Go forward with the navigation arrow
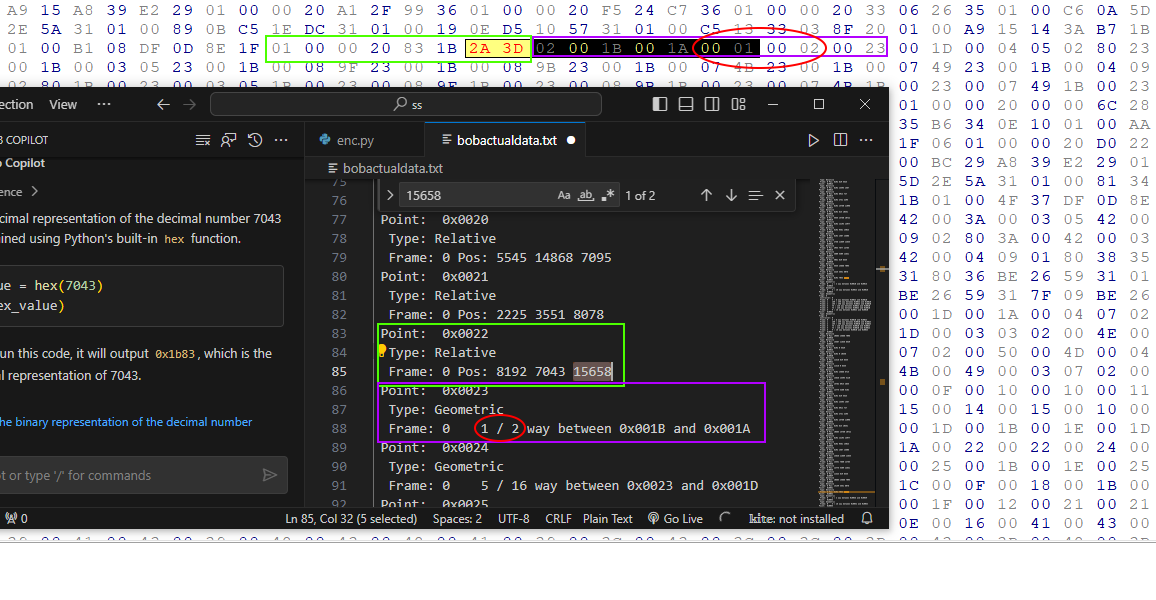Viewport: 1156px width, 600px height. click(189, 105)
